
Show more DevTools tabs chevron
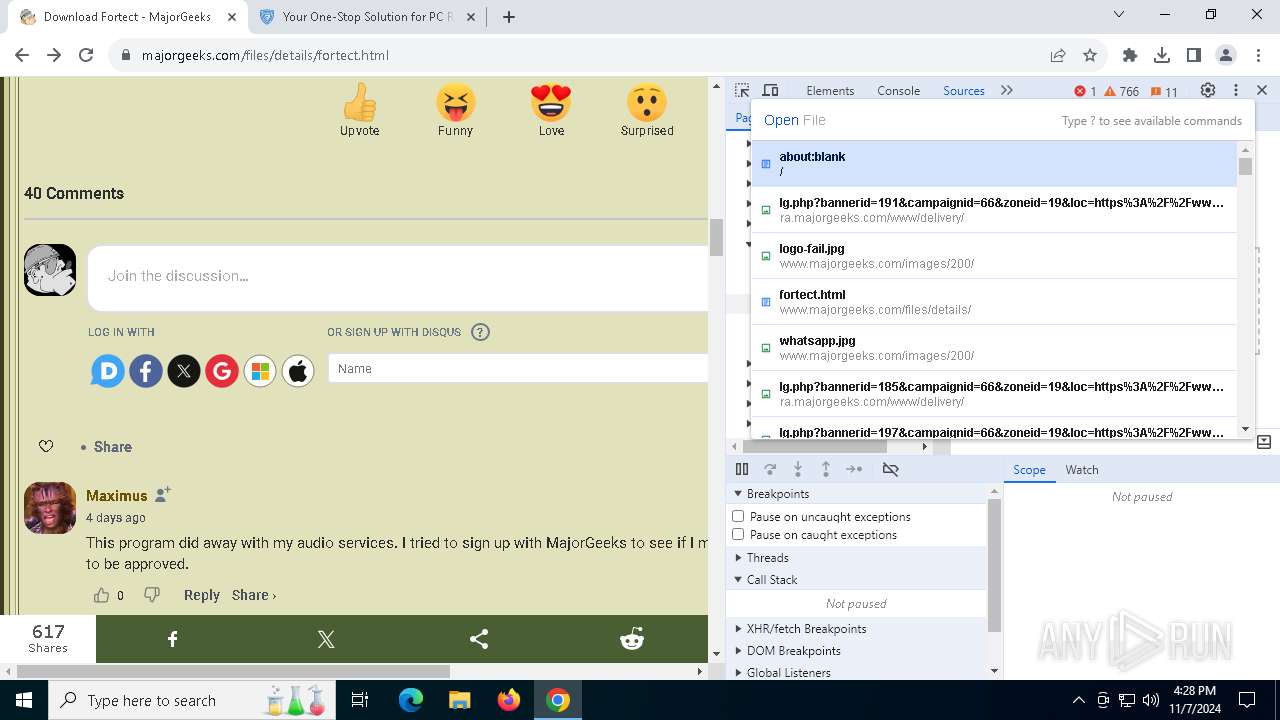tap(1007, 90)
